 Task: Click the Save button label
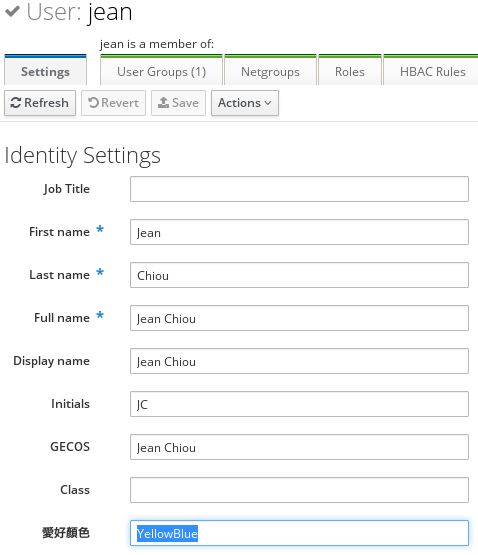(185, 103)
